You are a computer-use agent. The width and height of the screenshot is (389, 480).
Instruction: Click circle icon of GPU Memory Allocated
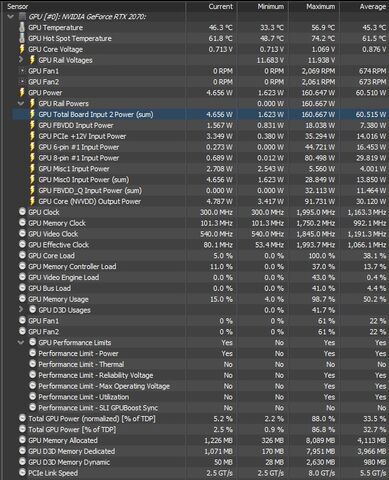pyautogui.click(x=22, y=440)
